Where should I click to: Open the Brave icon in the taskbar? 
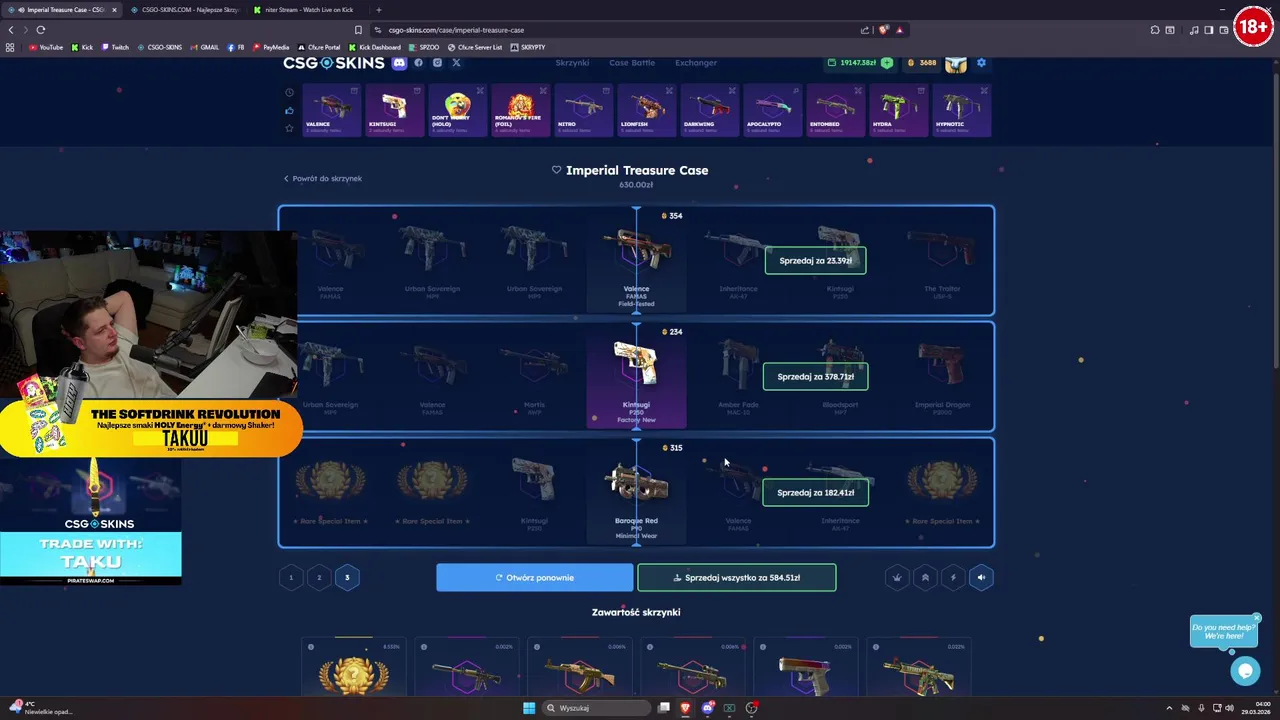click(x=685, y=708)
